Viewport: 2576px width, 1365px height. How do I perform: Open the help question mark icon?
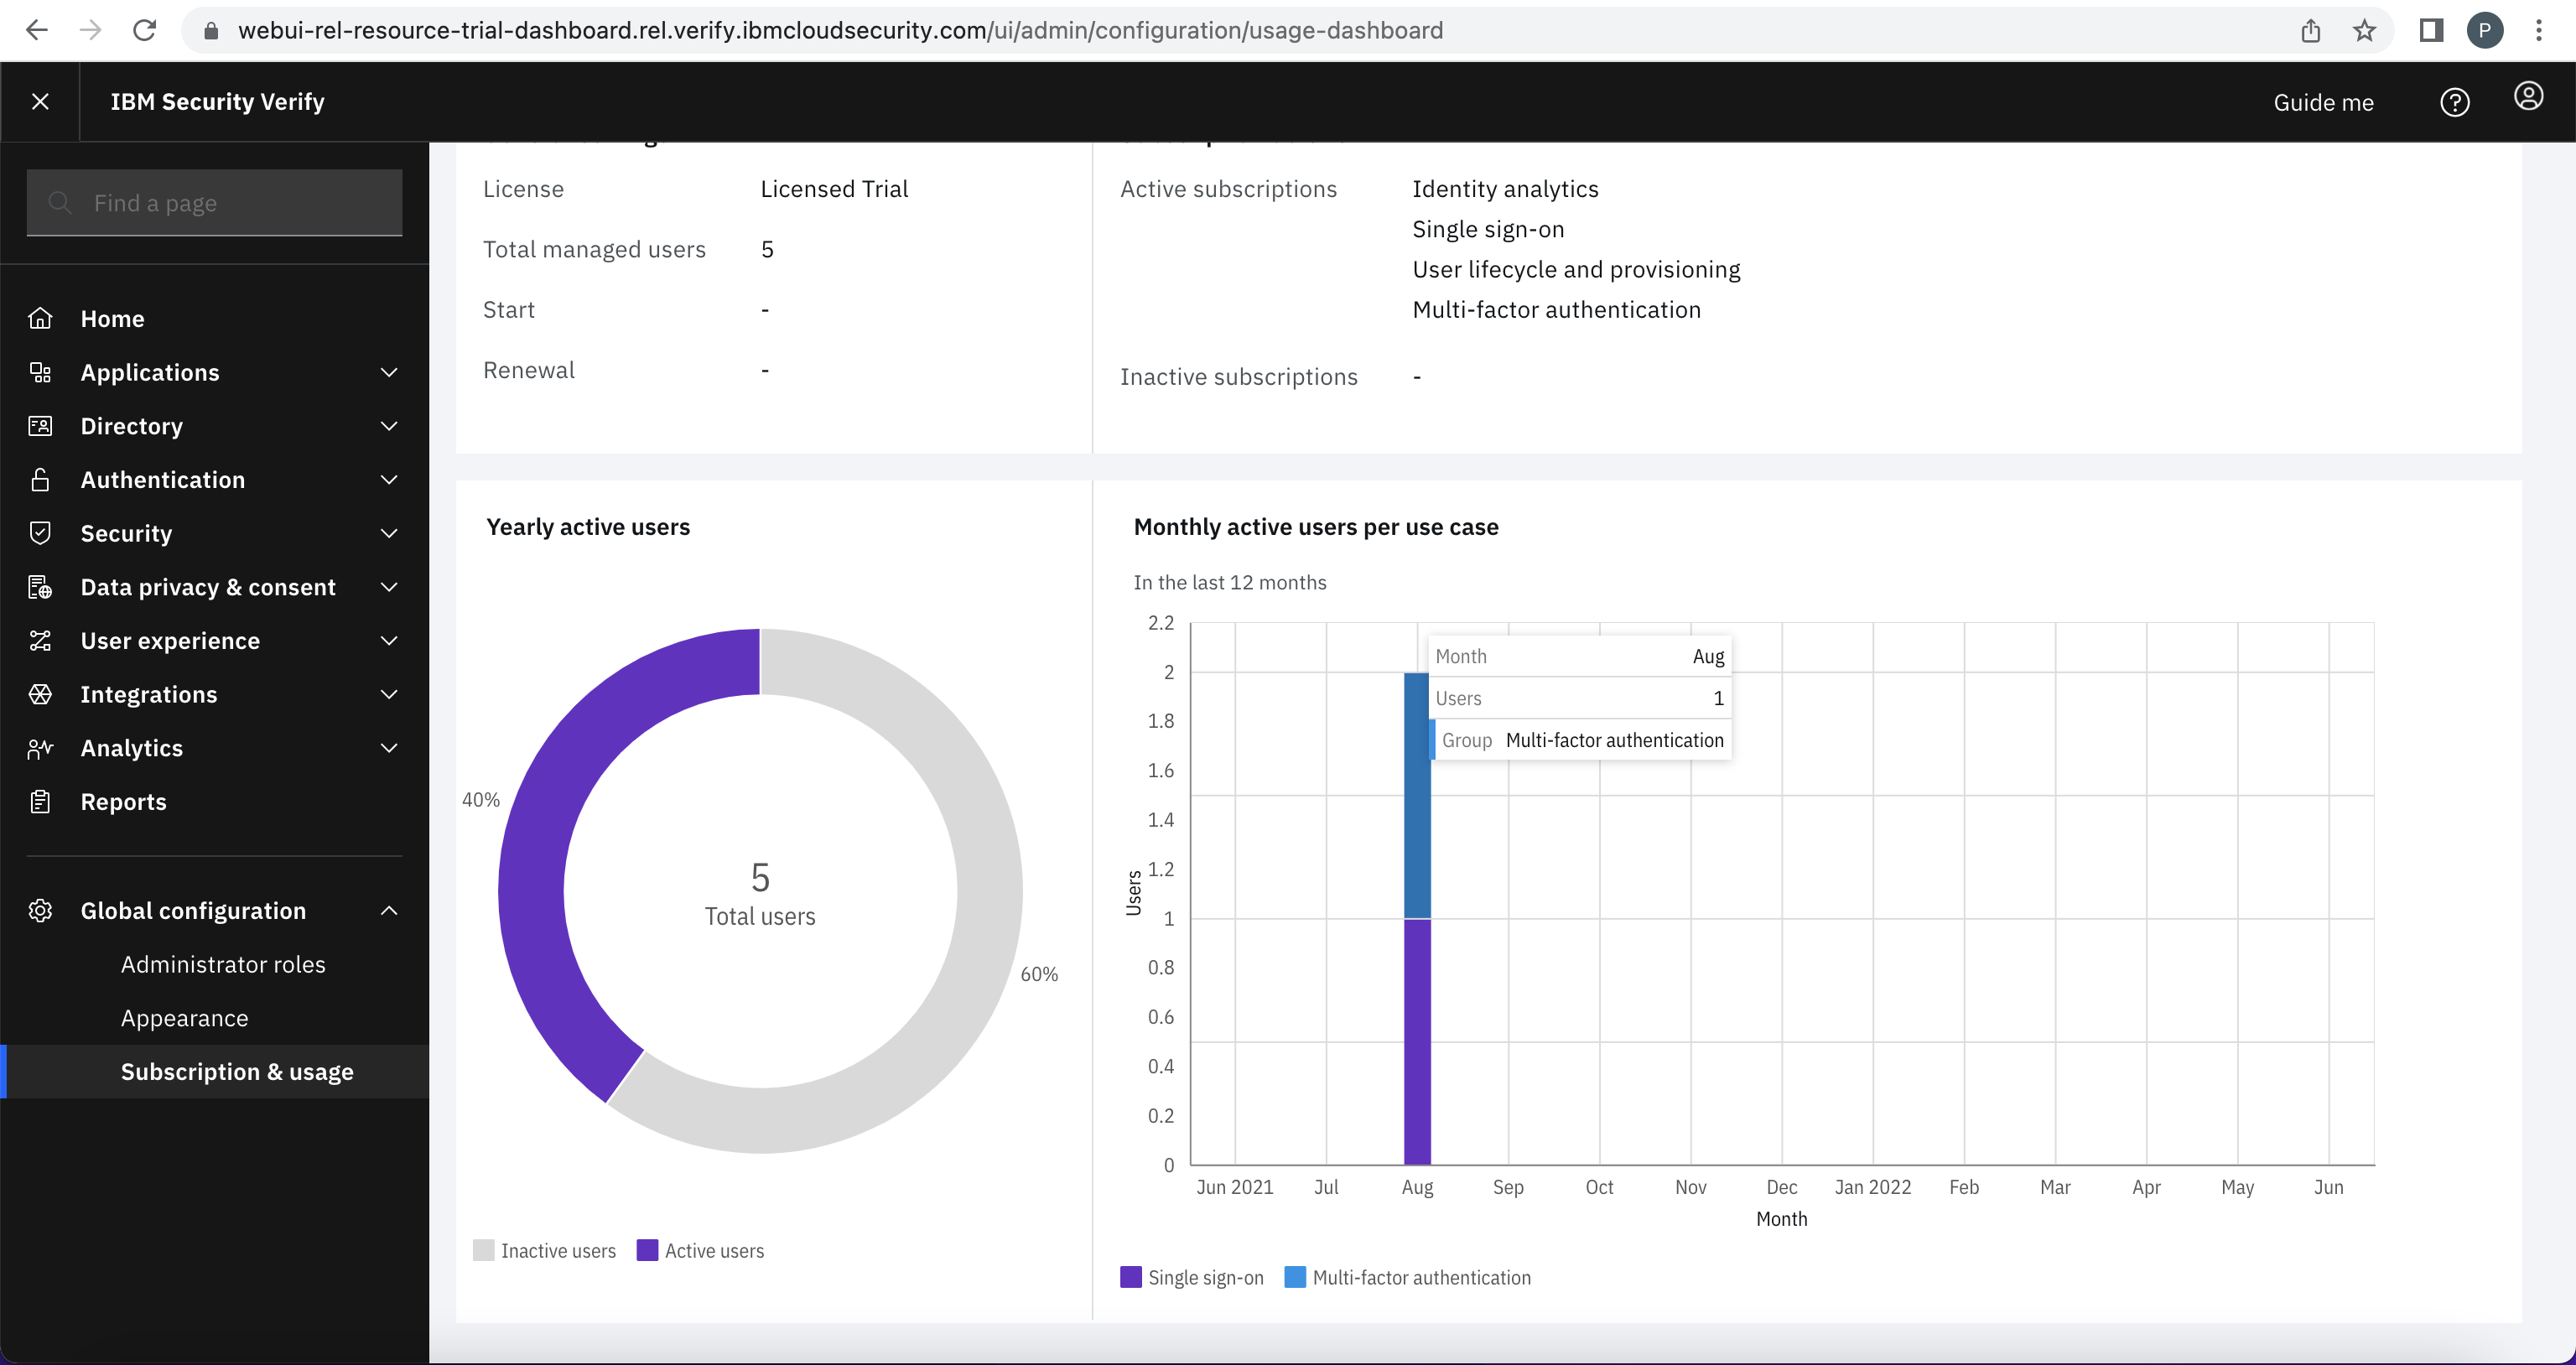click(x=2454, y=102)
